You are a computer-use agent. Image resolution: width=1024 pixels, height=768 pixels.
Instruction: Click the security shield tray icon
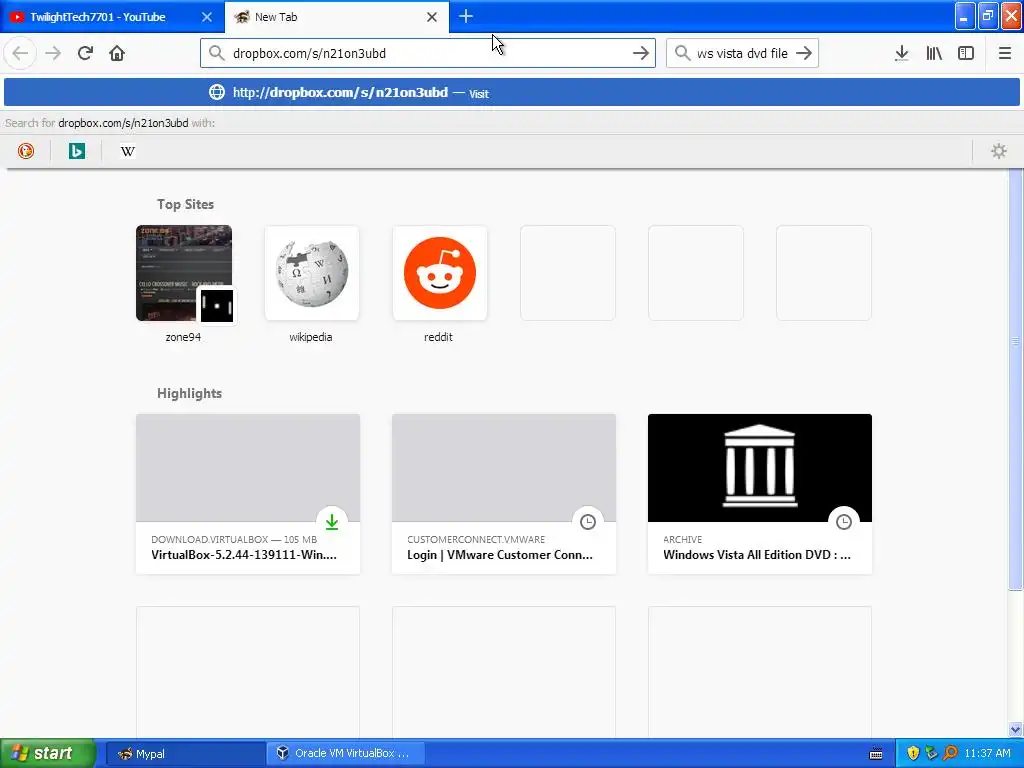(913, 754)
